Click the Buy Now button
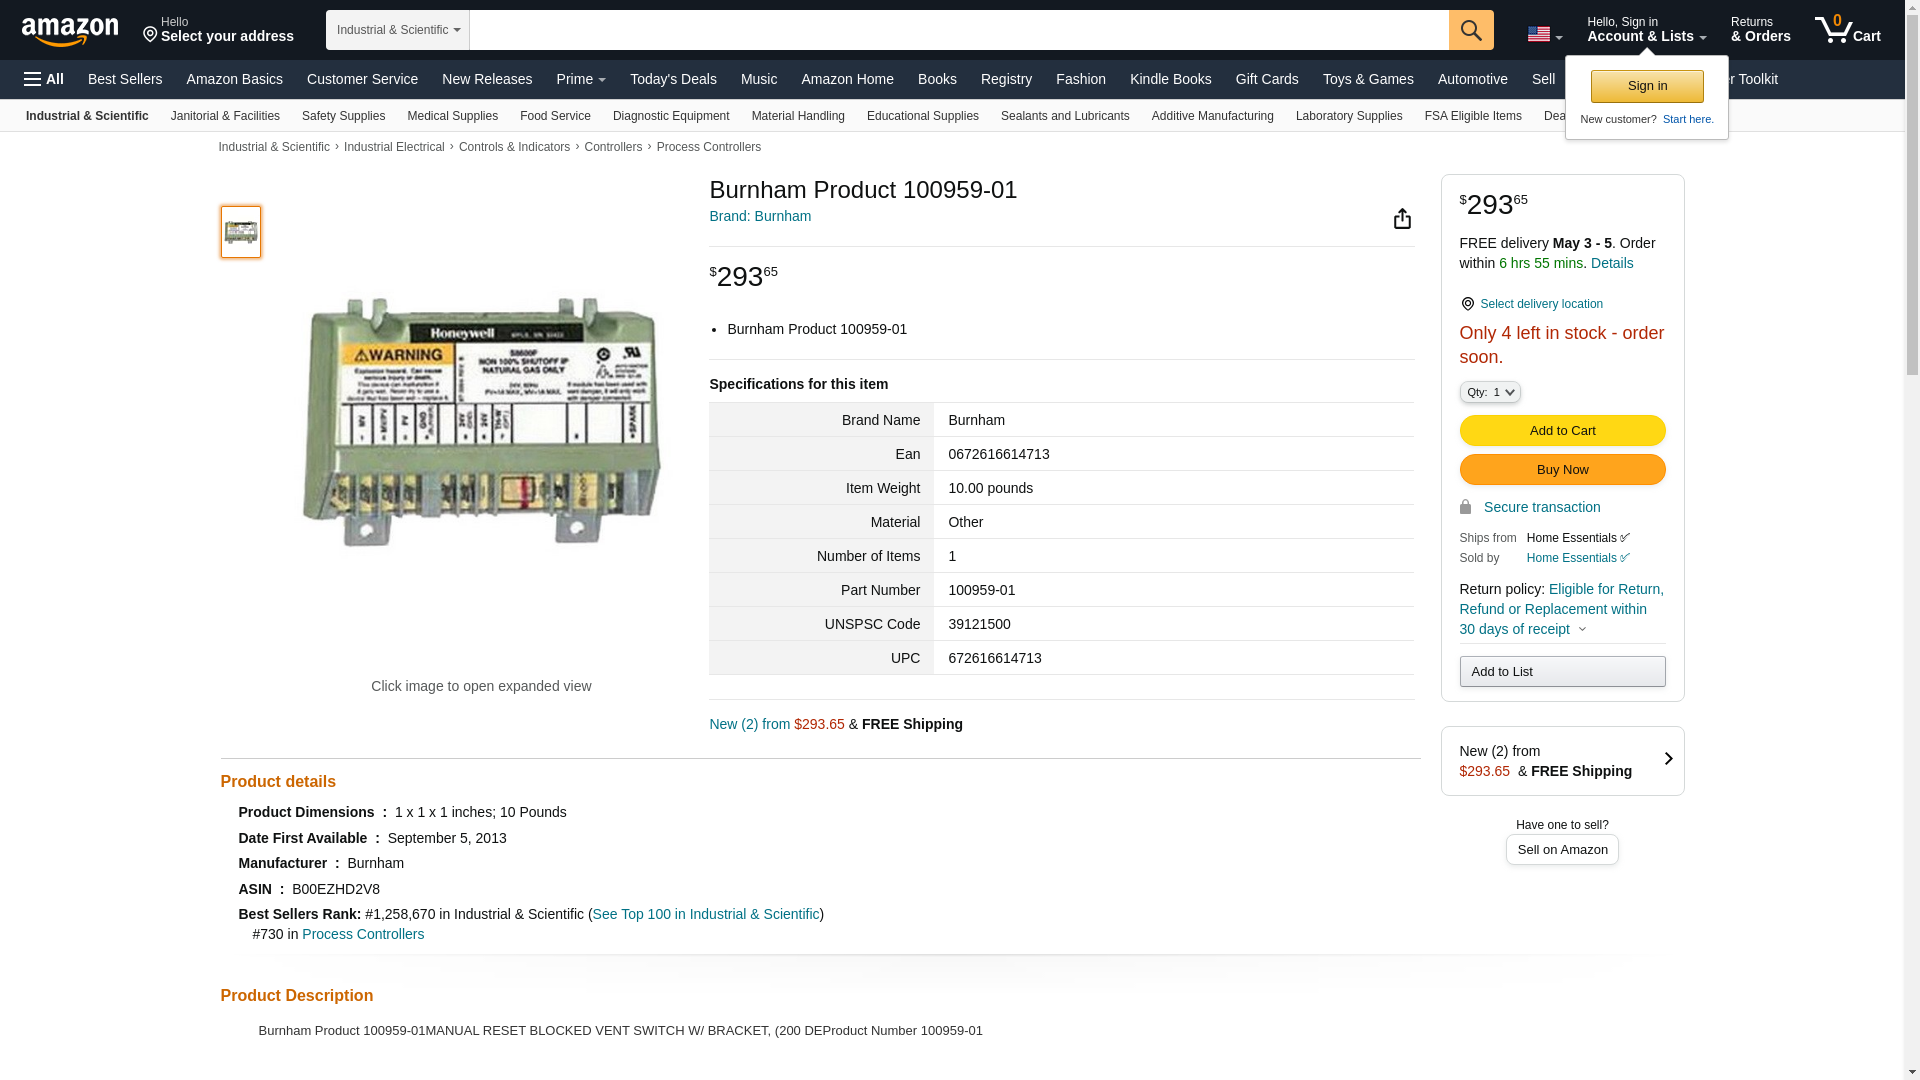Image resolution: width=1920 pixels, height=1080 pixels. [1562, 470]
